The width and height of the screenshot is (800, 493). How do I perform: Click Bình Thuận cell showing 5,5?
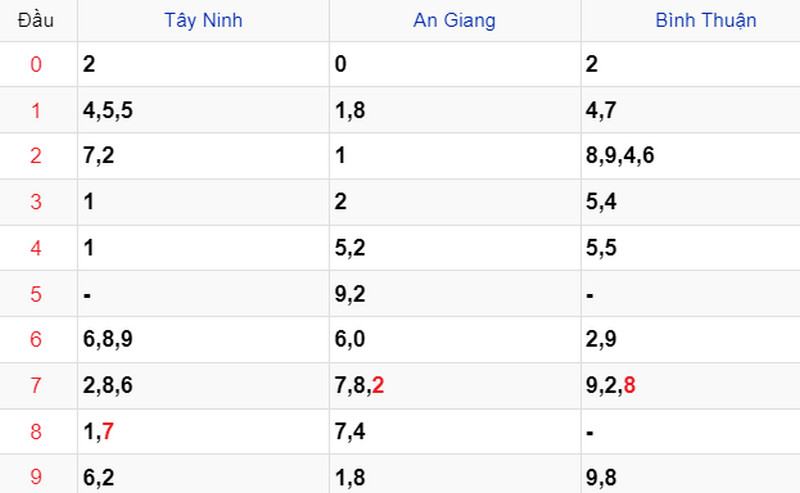click(601, 249)
